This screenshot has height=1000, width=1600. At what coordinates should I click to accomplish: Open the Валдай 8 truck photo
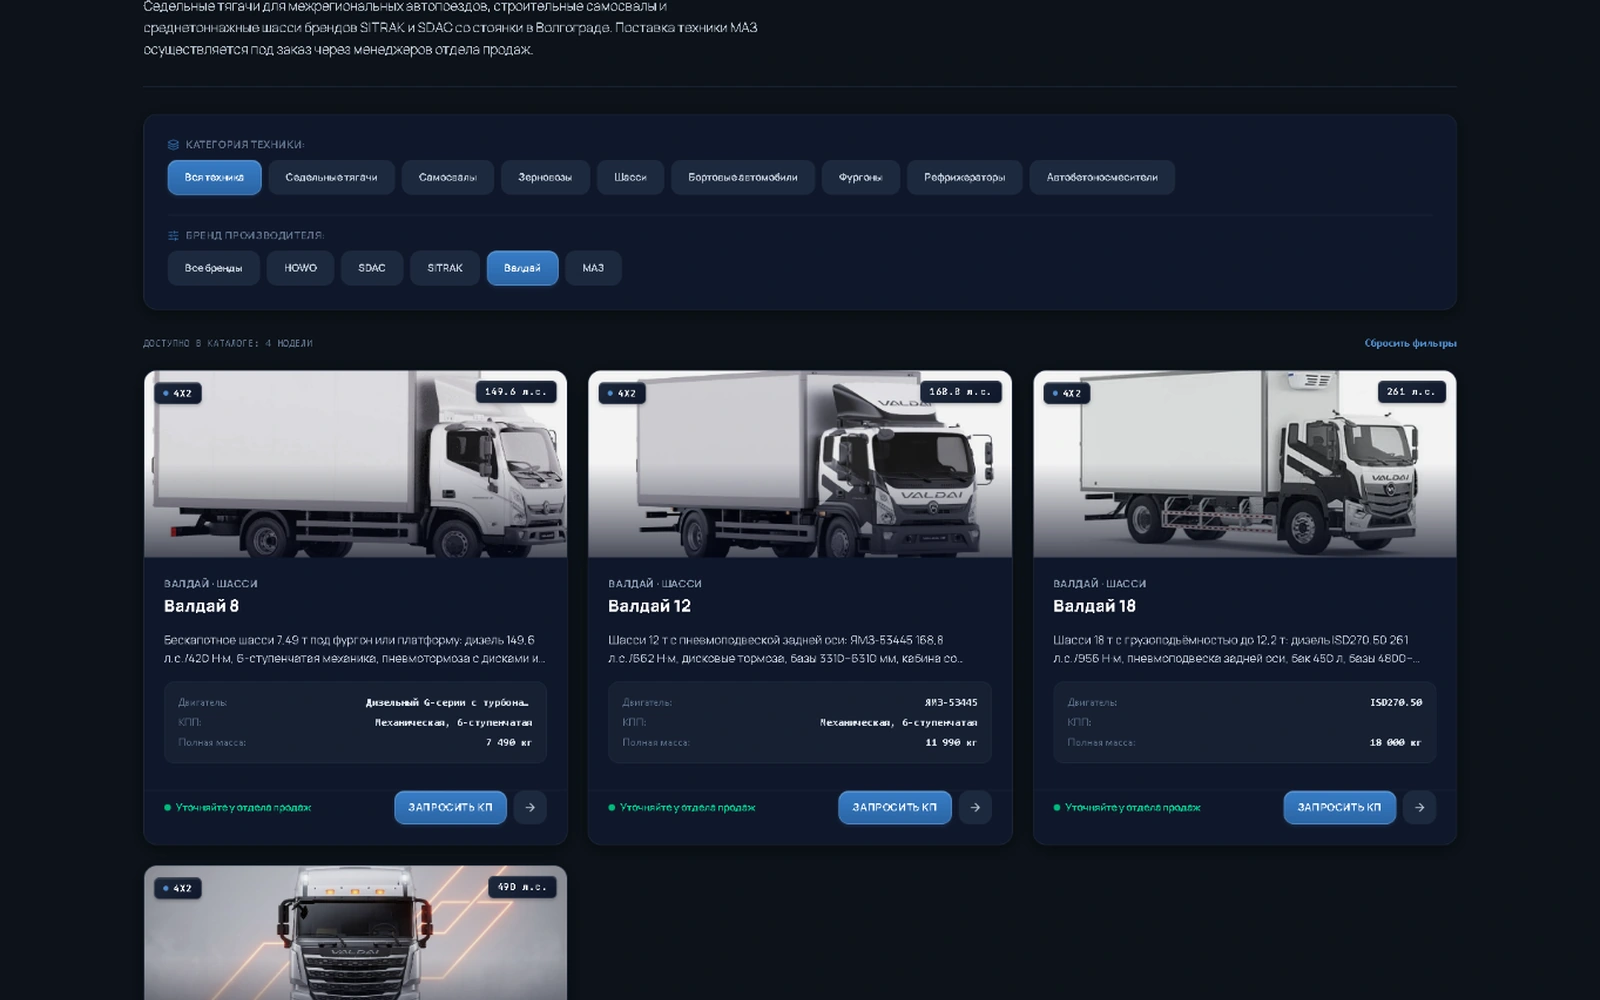pyautogui.click(x=355, y=464)
